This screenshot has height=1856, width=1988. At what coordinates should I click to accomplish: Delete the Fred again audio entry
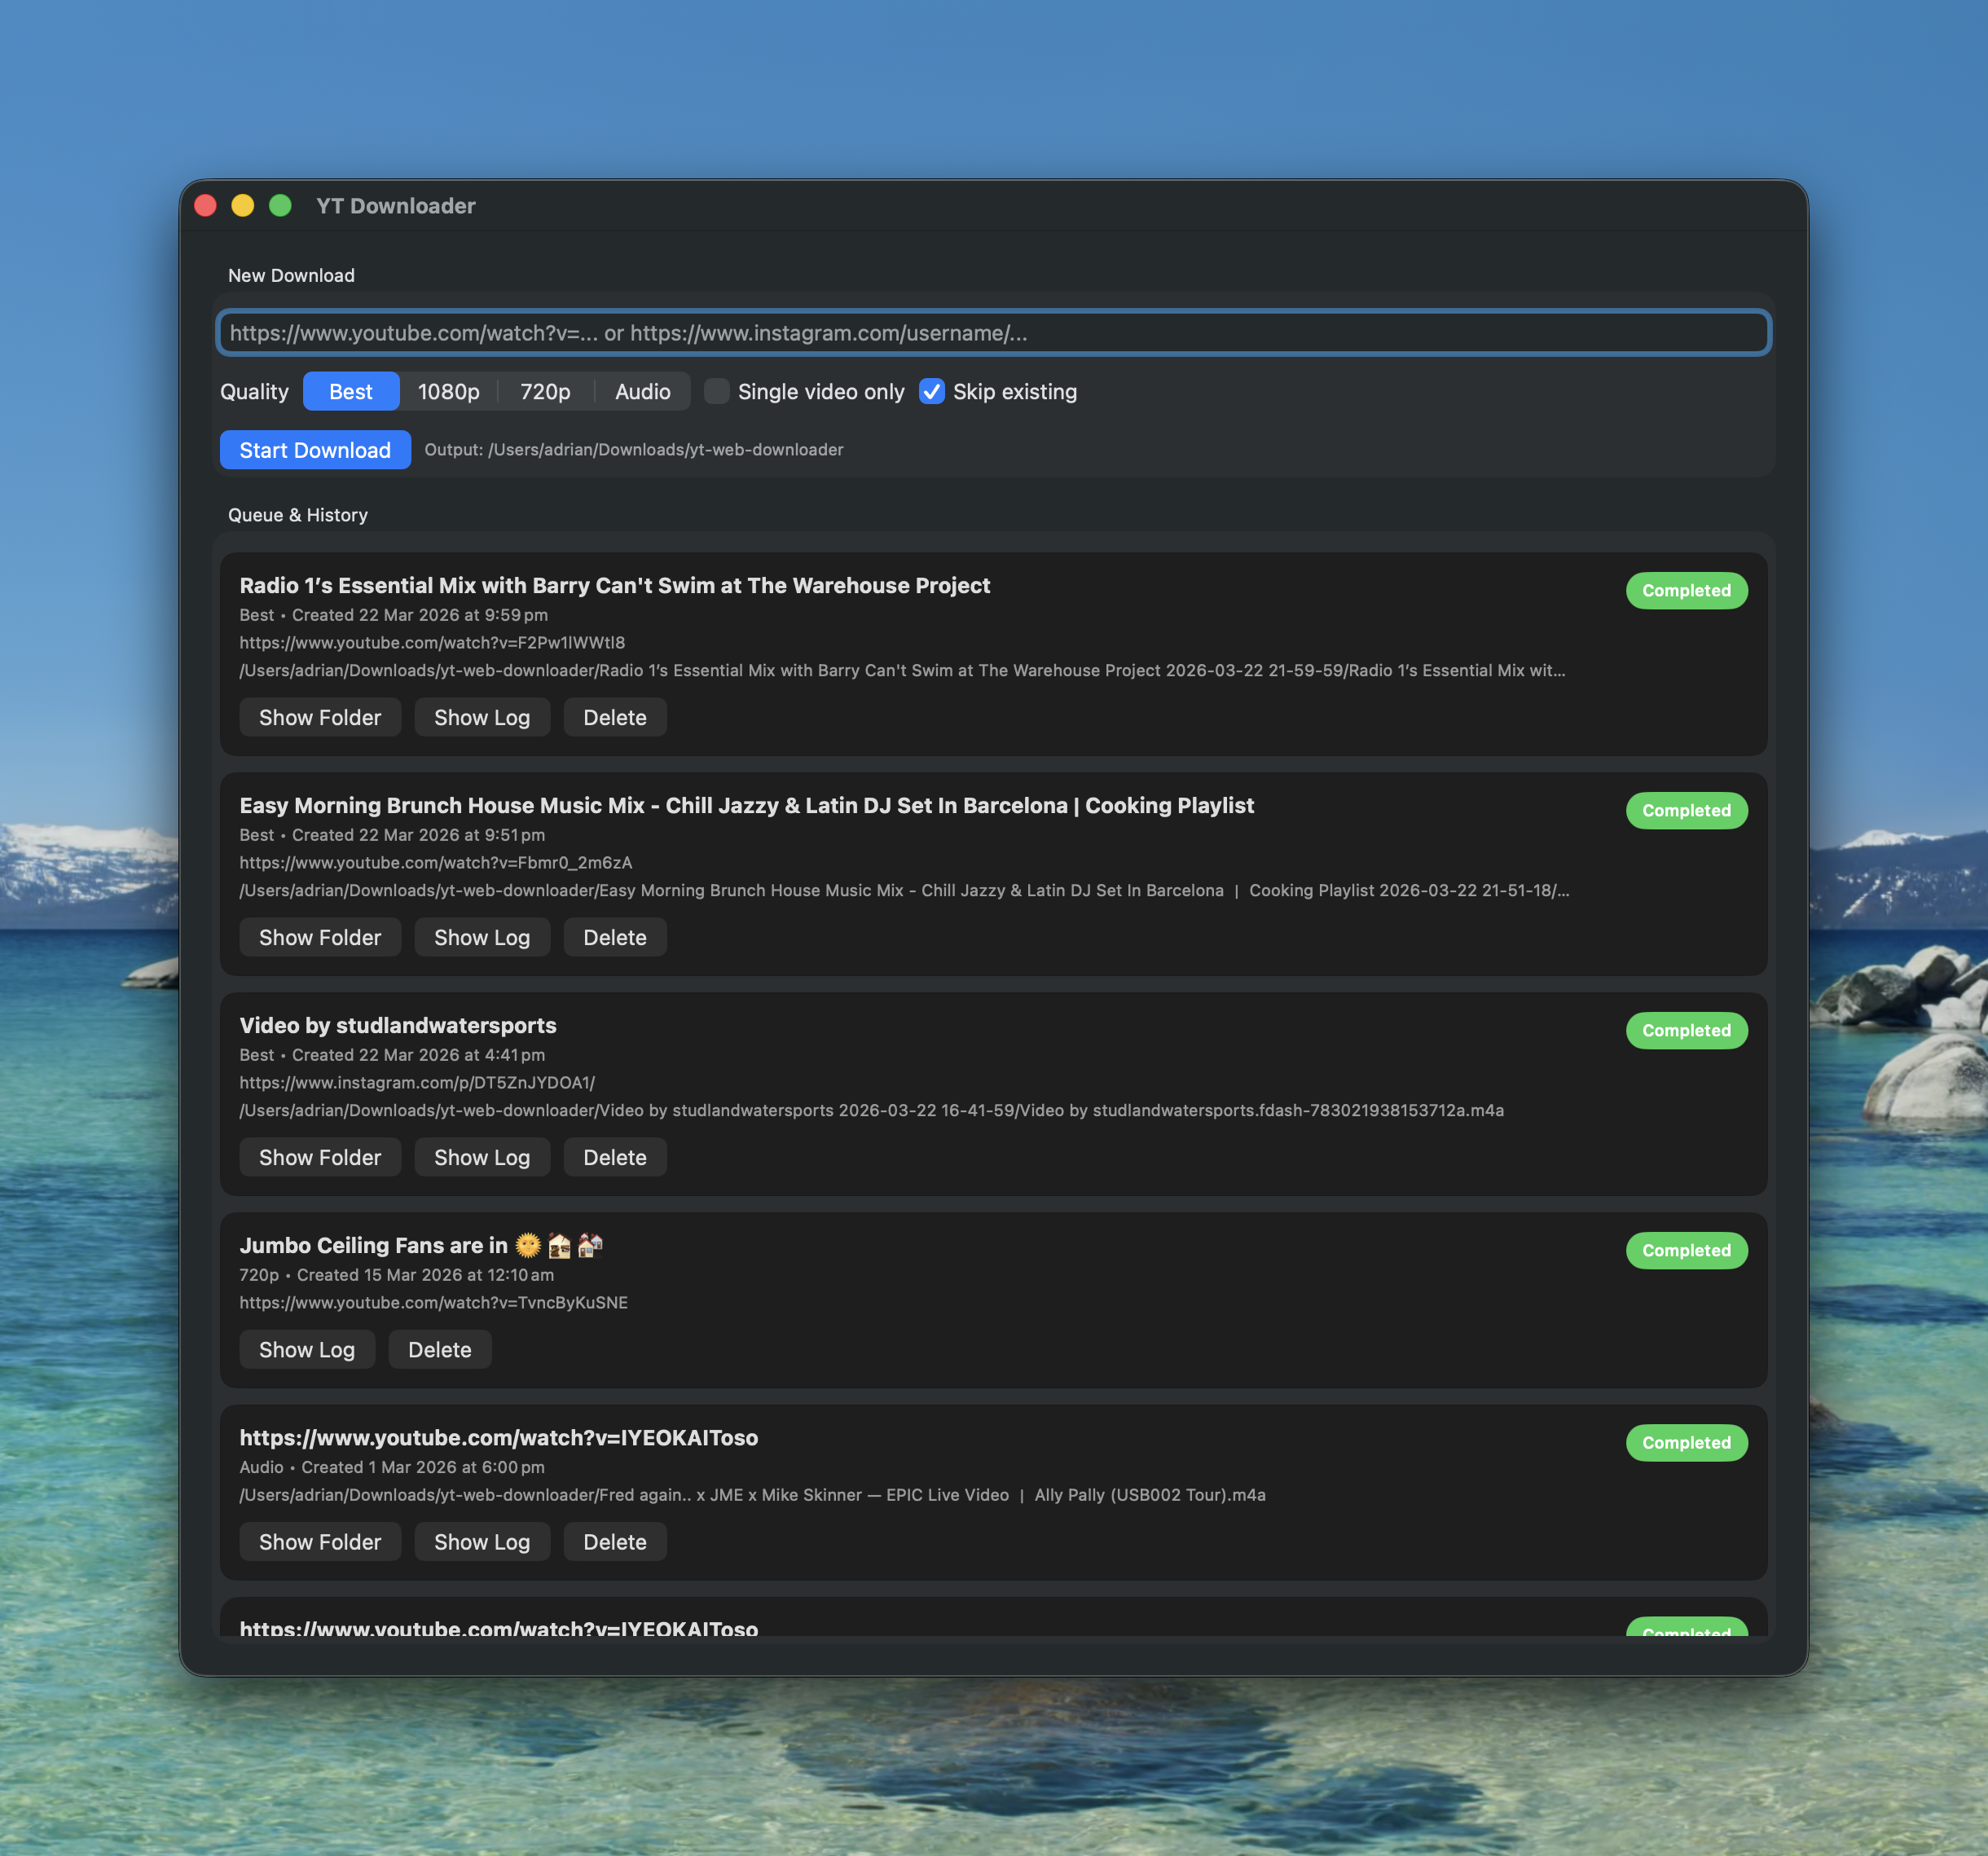point(615,1541)
